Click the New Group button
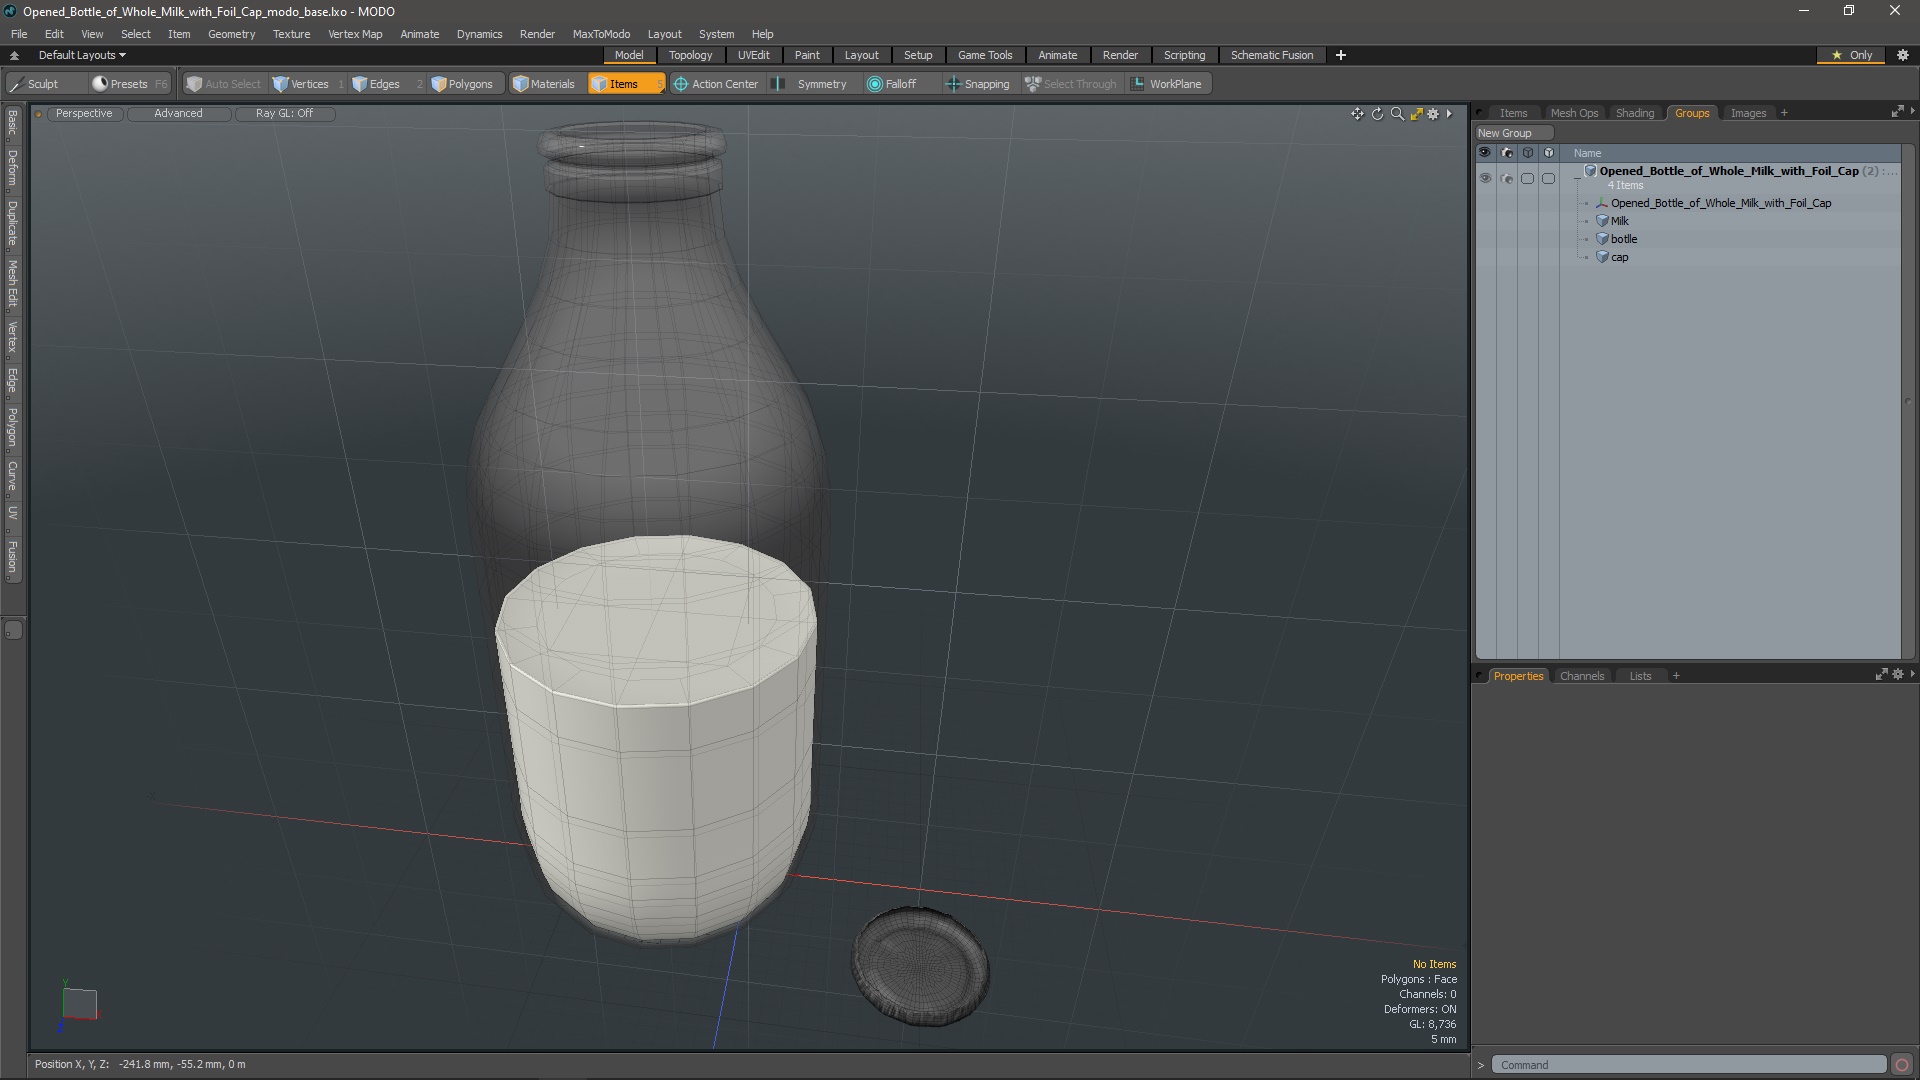 (1514, 133)
